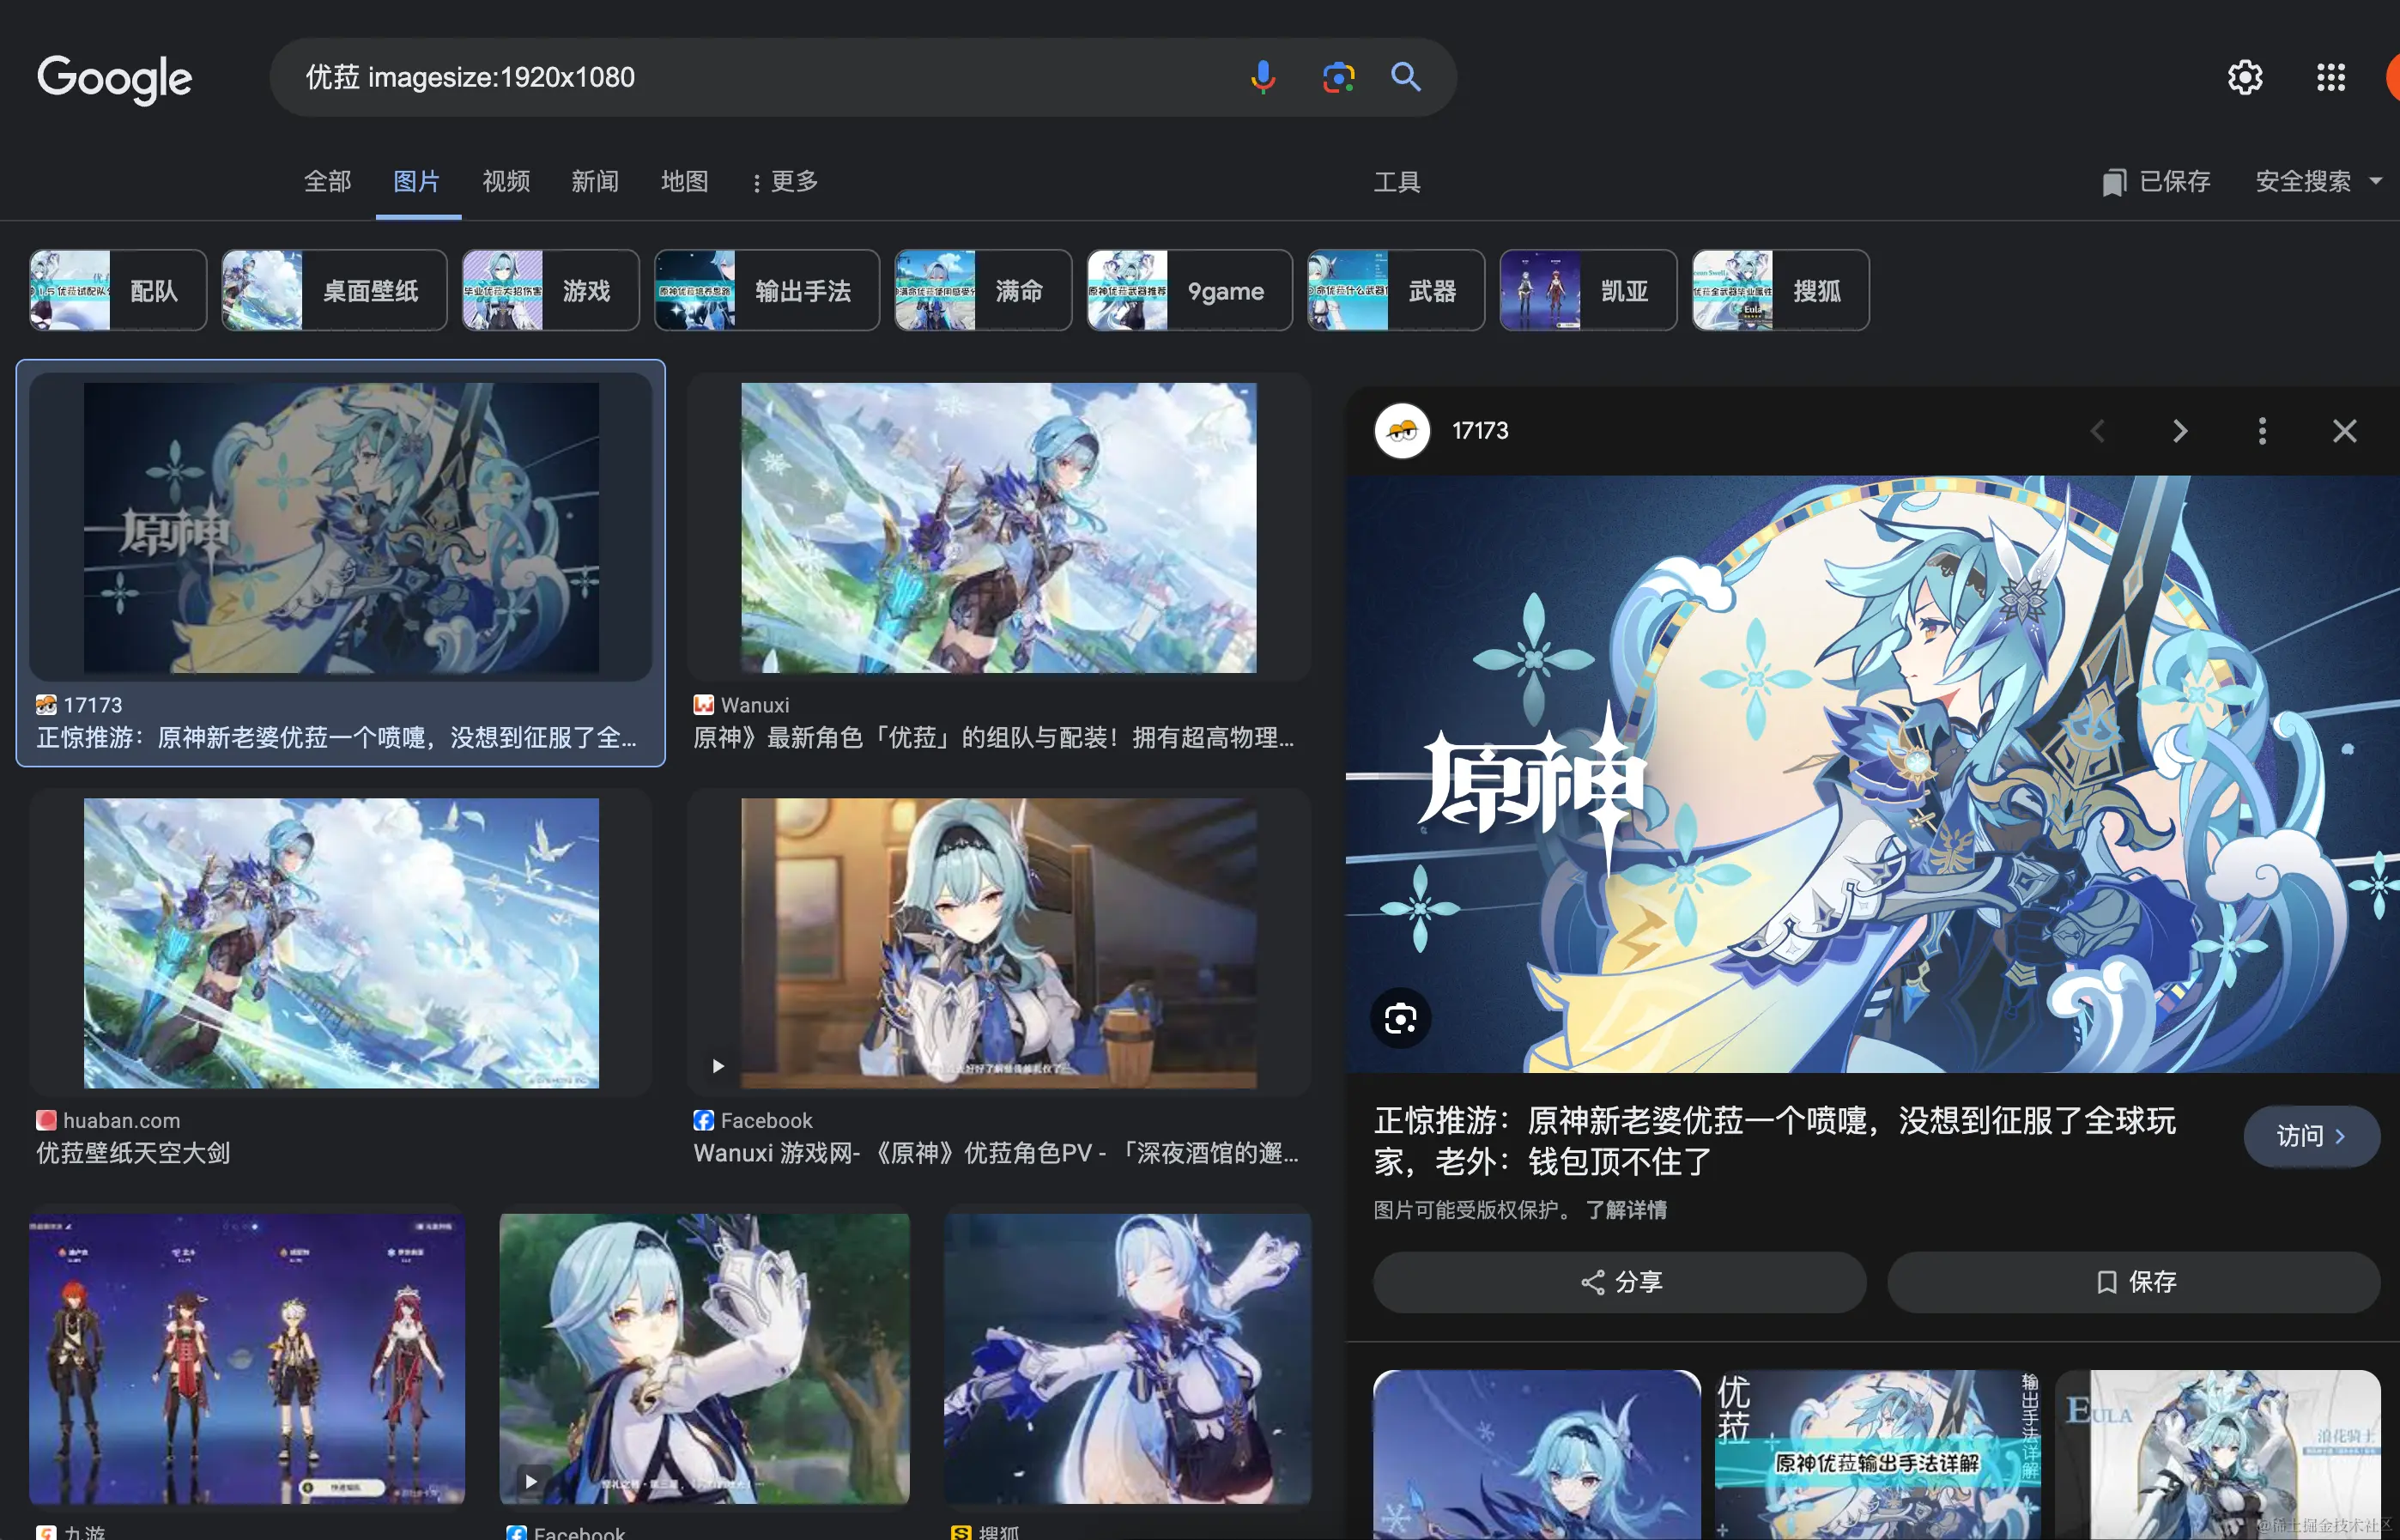
Task: Open the huaban.com wallpaper thumbnail
Action: pos(341,942)
